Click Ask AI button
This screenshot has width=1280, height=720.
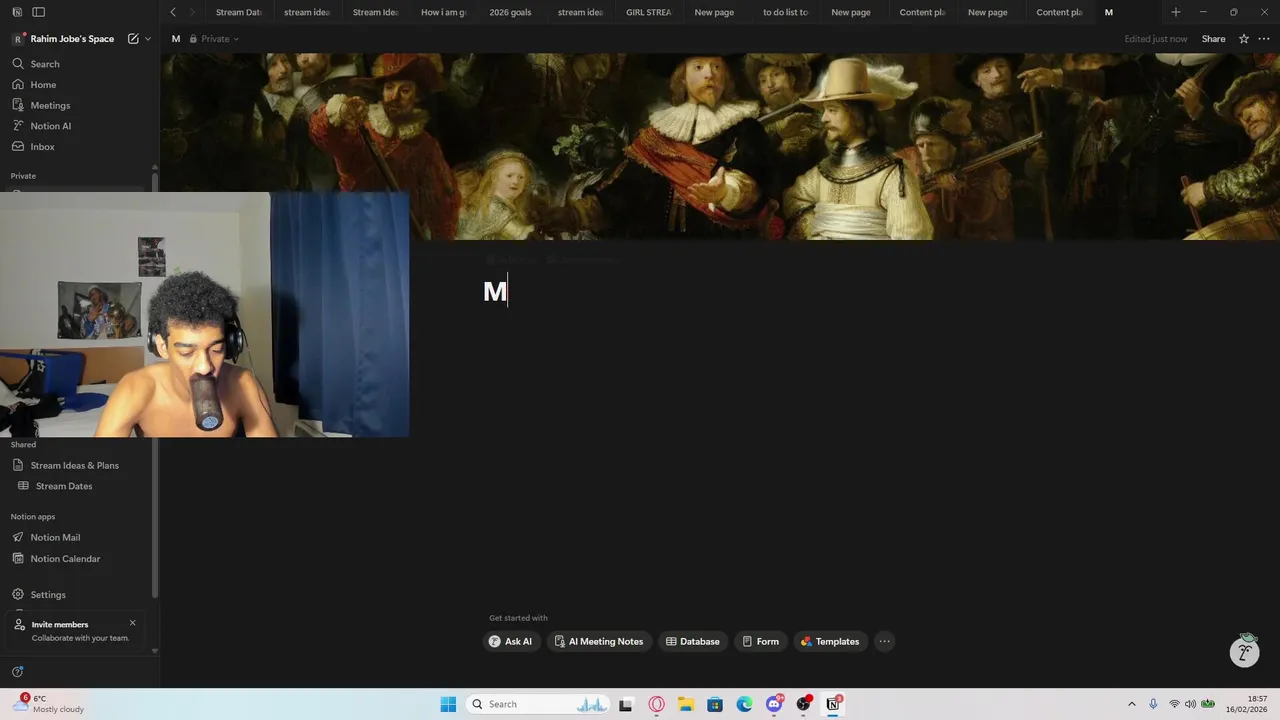pyautogui.click(x=510, y=642)
